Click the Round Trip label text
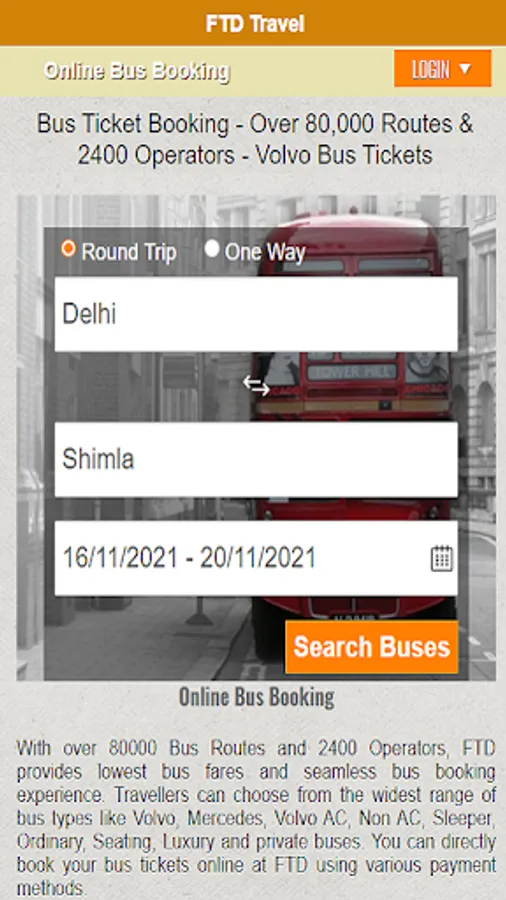506x900 pixels. [x=129, y=252]
